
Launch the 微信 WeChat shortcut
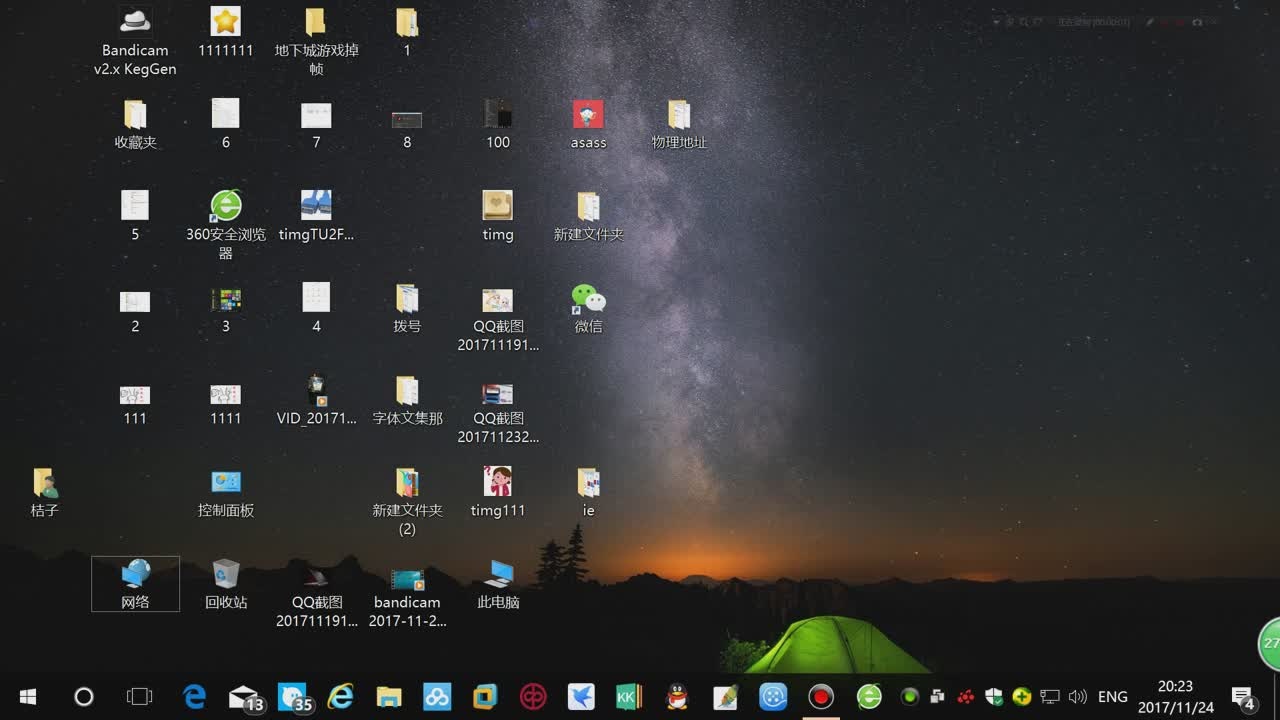588,308
